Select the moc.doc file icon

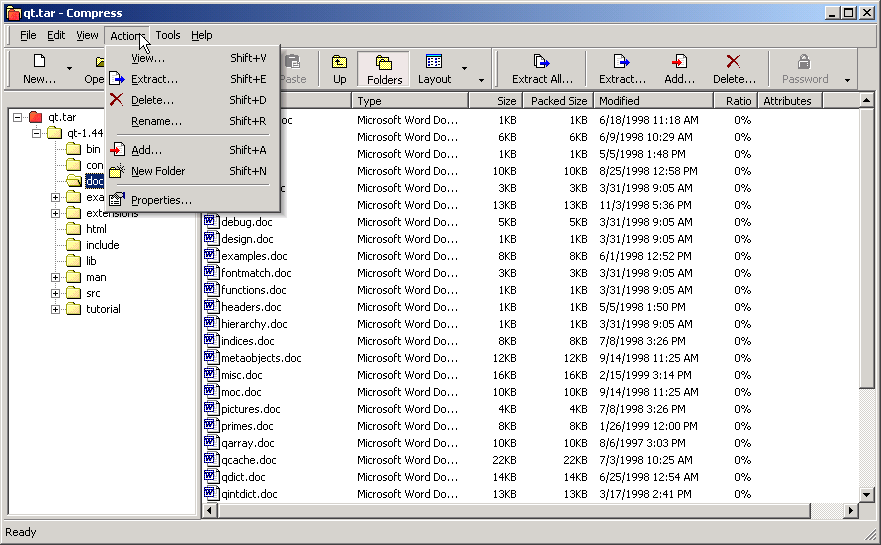point(211,391)
